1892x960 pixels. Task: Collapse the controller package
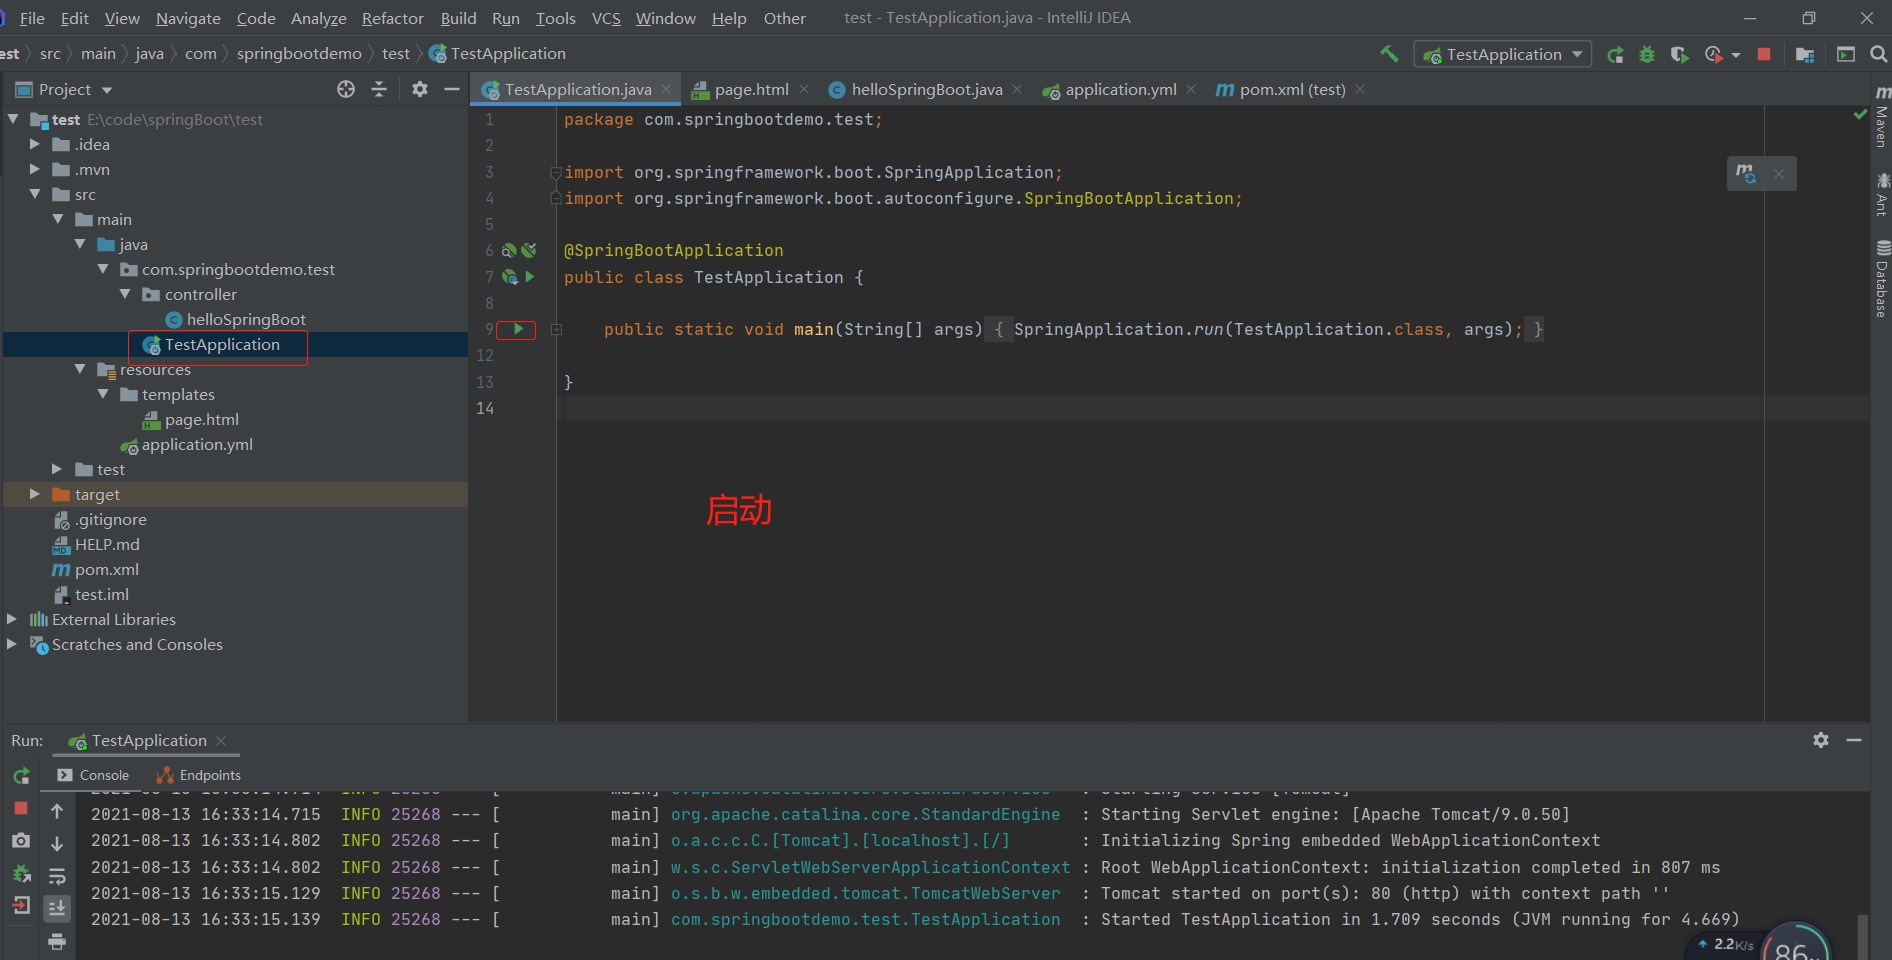pos(125,294)
